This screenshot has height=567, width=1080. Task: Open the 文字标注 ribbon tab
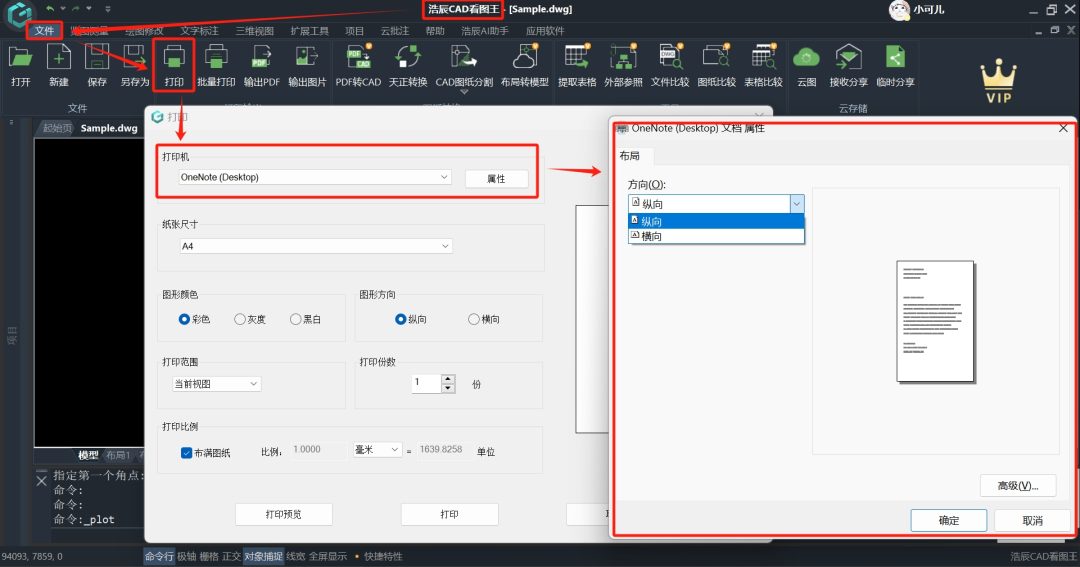pos(199,31)
